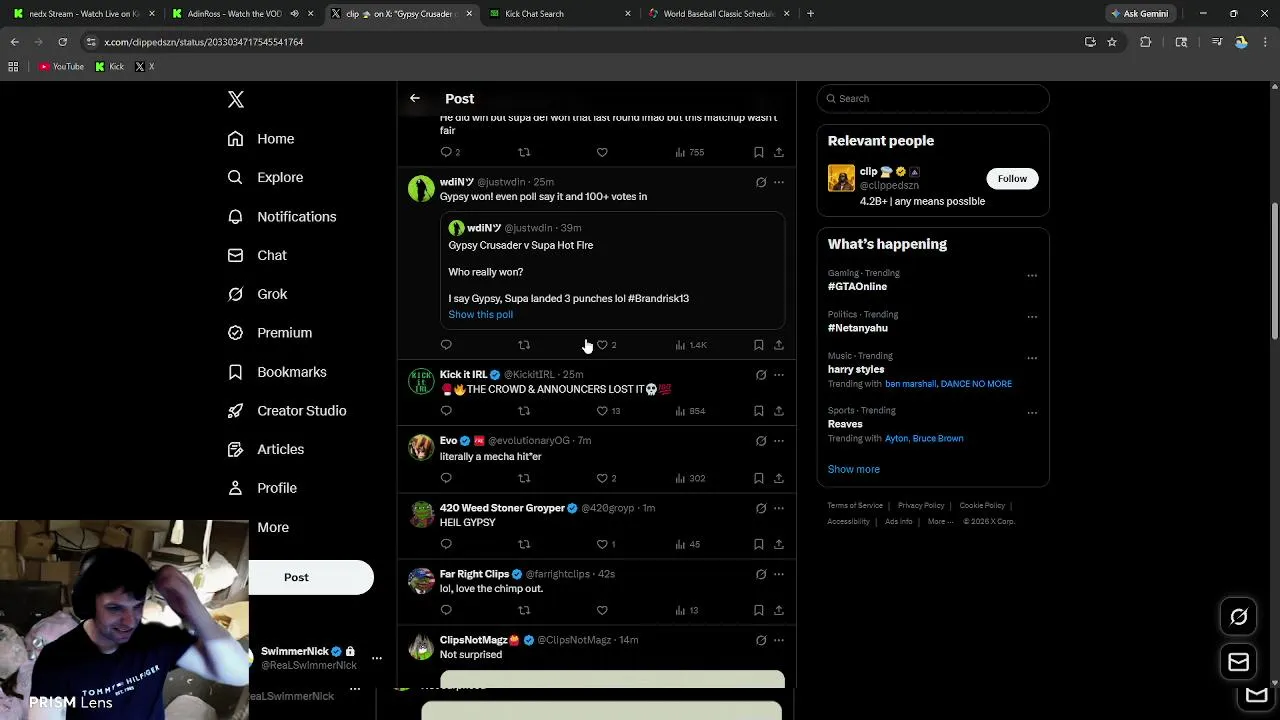Open options for harry styles trend
Screen dimensions: 1280x720
pyautogui.click(x=1032, y=358)
